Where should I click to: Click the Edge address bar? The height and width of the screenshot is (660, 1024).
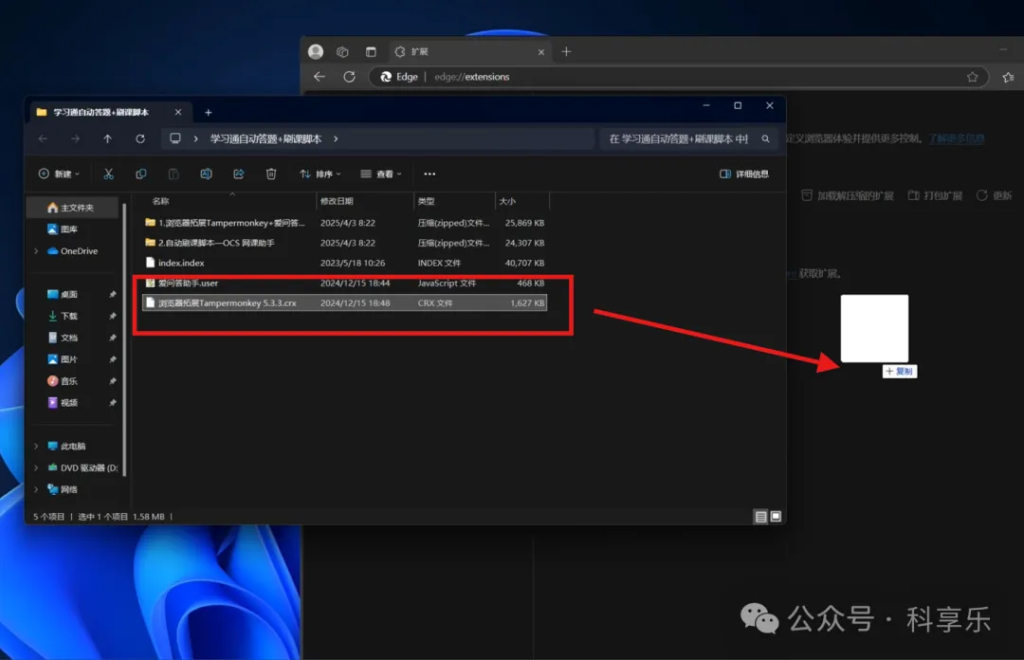click(x=679, y=77)
